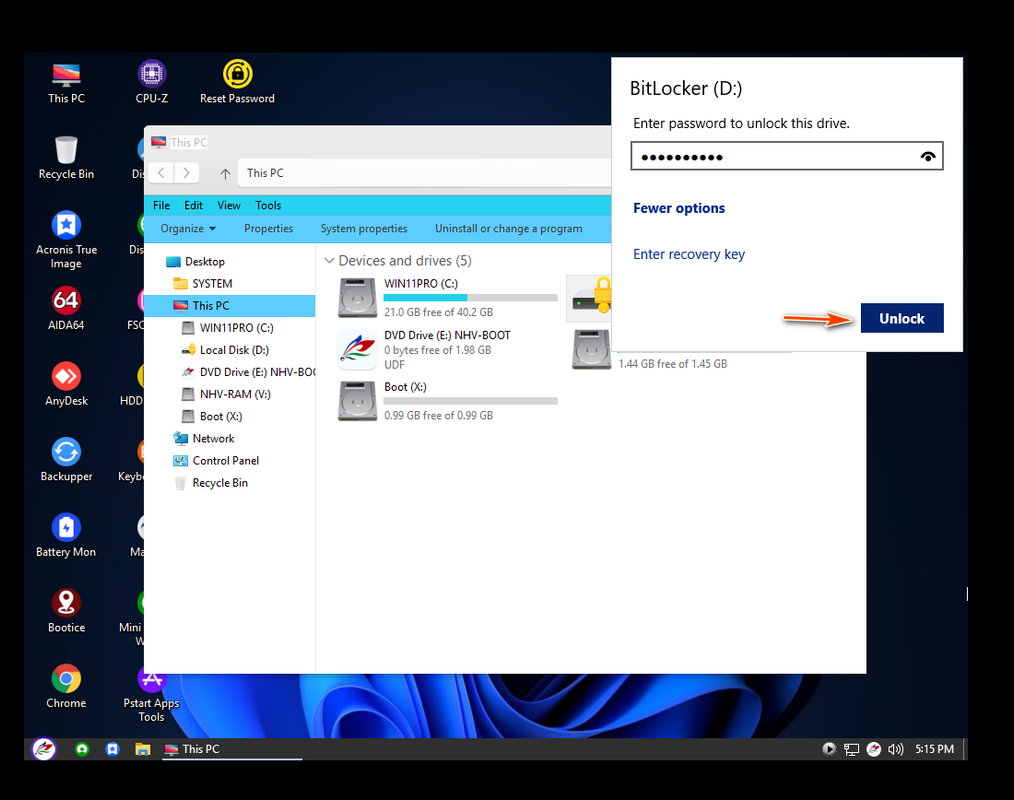Navigate forward in file explorer
Screen dimensions: 1014x800
coord(186,173)
